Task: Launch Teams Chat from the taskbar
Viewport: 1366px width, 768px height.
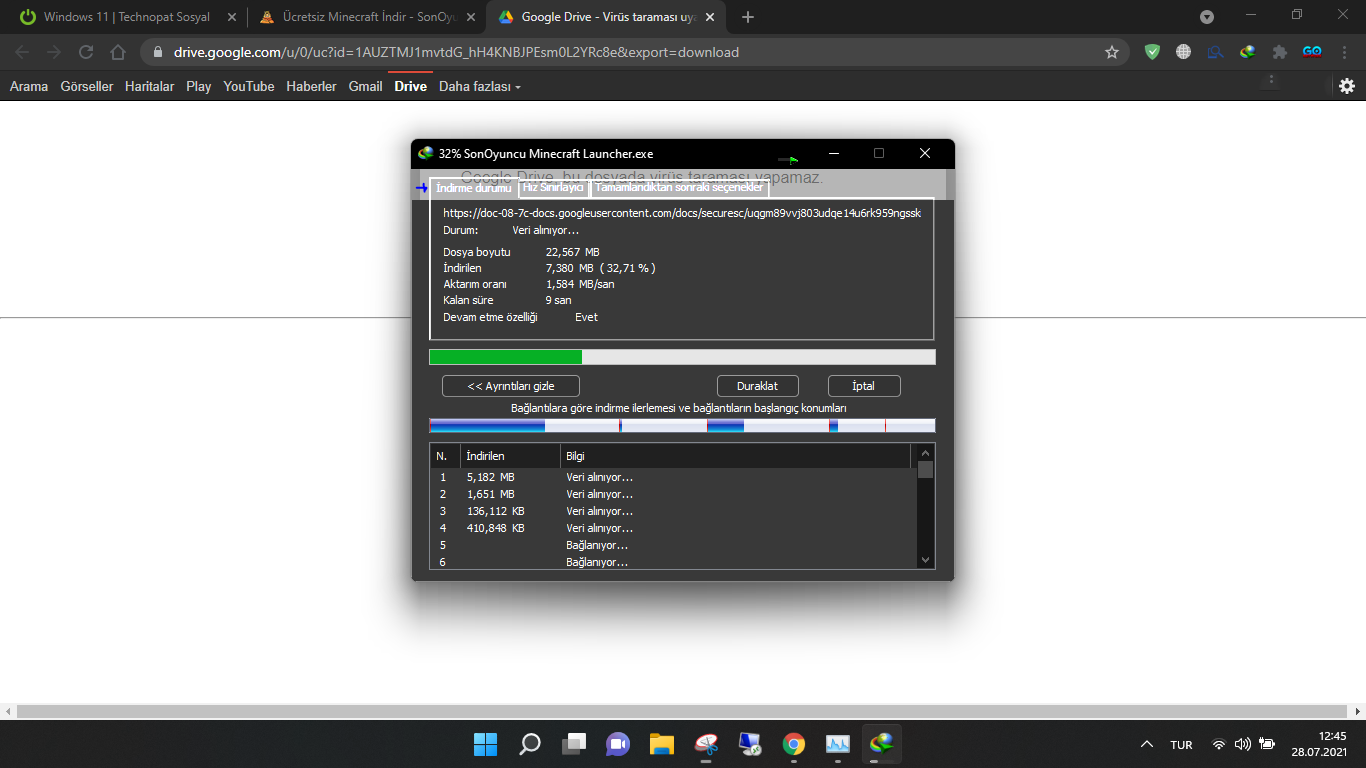Action: 618,744
